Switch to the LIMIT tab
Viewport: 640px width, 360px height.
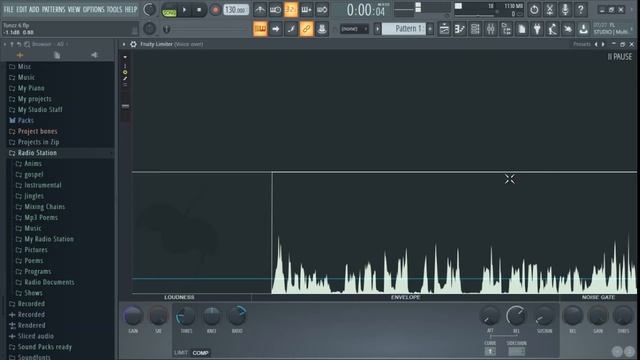(x=181, y=353)
